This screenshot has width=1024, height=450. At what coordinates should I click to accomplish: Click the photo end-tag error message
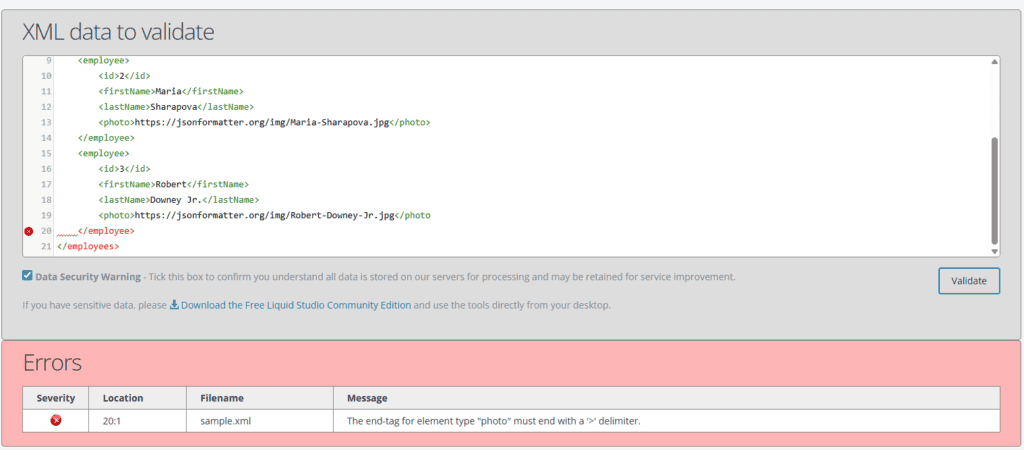[494, 421]
